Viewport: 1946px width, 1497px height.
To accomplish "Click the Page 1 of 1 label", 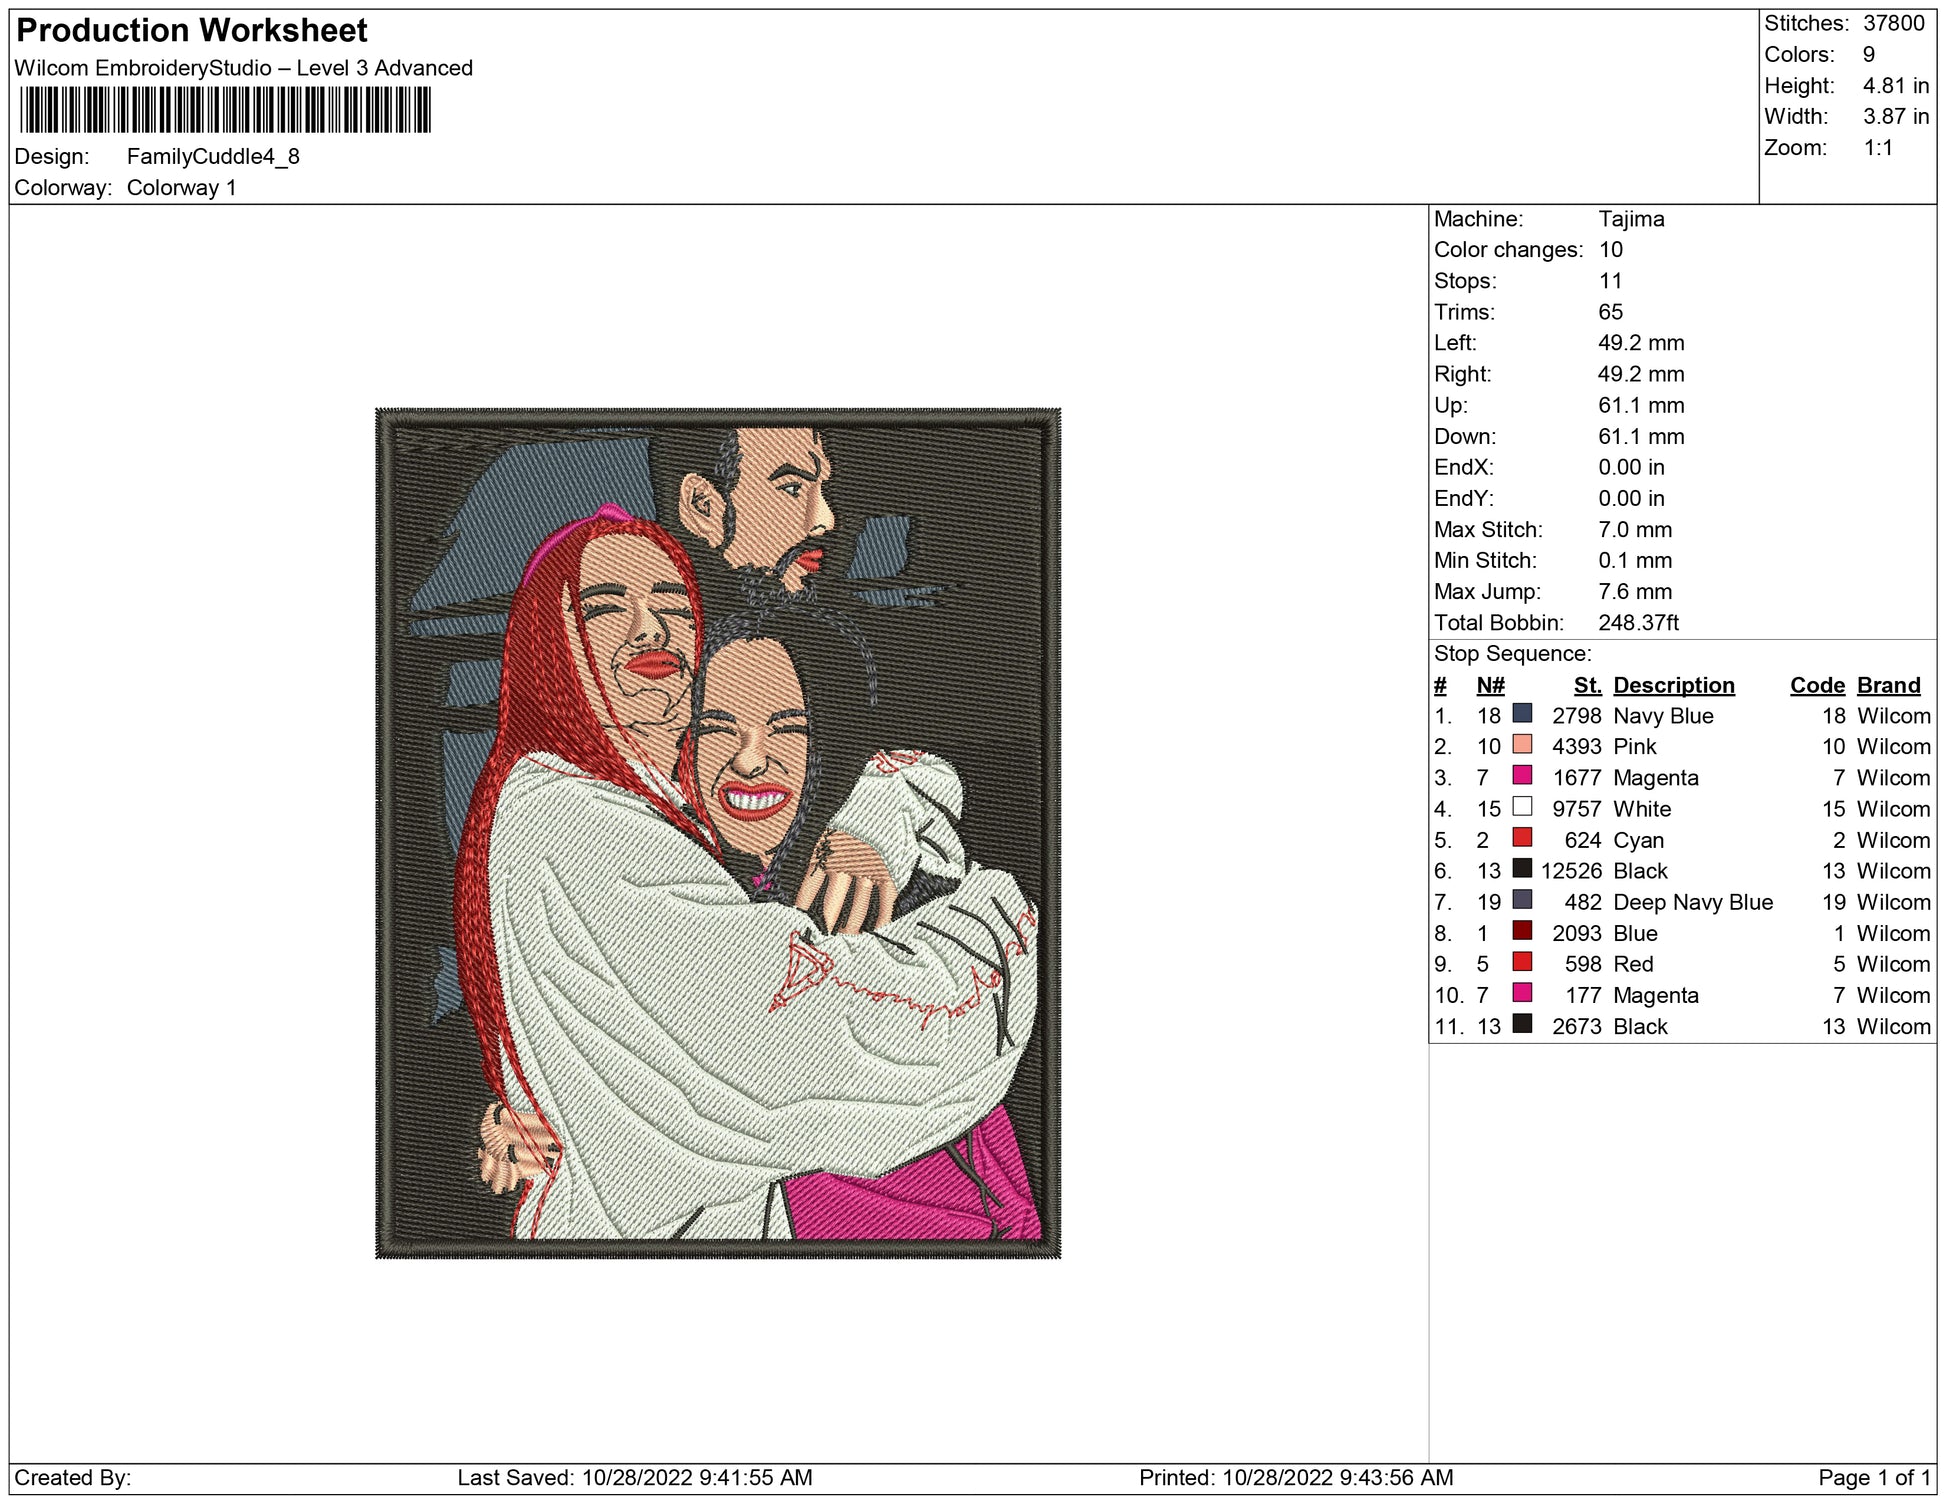I will (1873, 1477).
